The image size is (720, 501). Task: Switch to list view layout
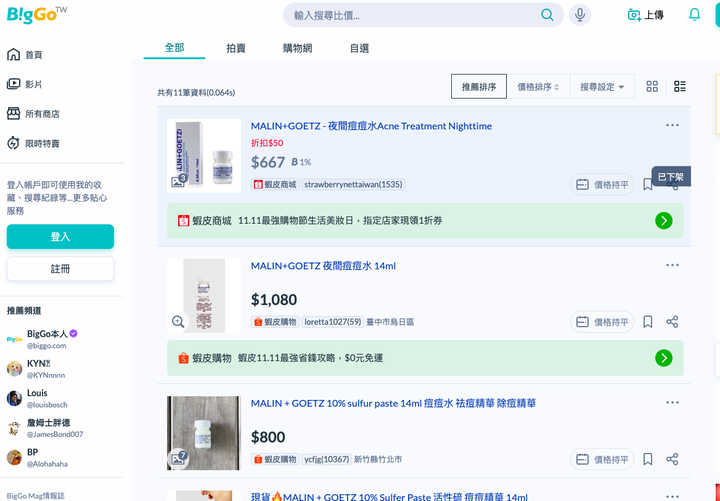[x=680, y=86]
